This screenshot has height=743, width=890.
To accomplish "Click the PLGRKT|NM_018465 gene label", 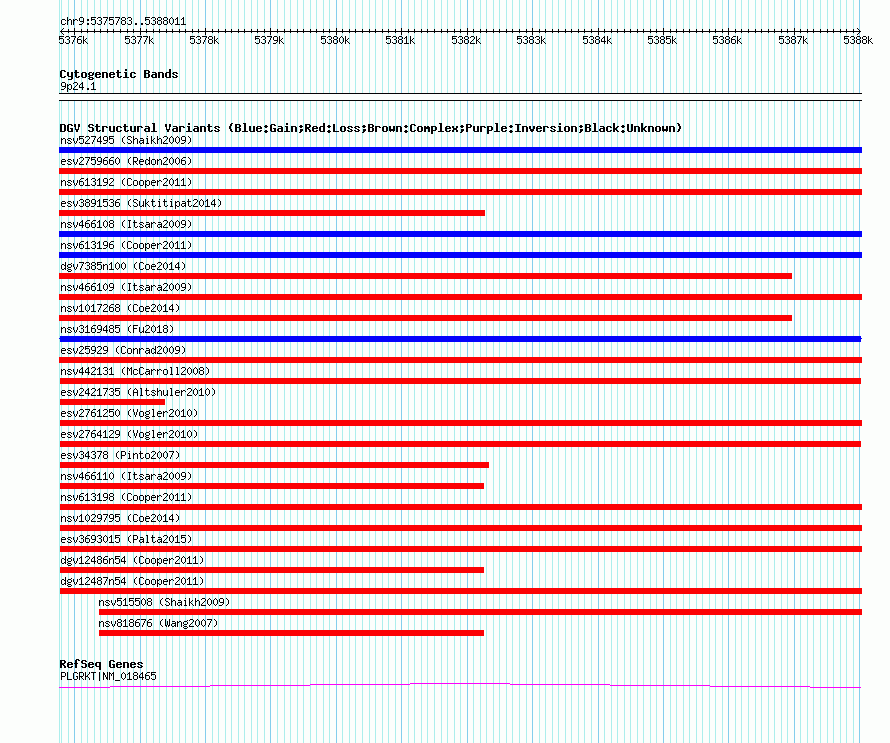I will [x=108, y=677].
